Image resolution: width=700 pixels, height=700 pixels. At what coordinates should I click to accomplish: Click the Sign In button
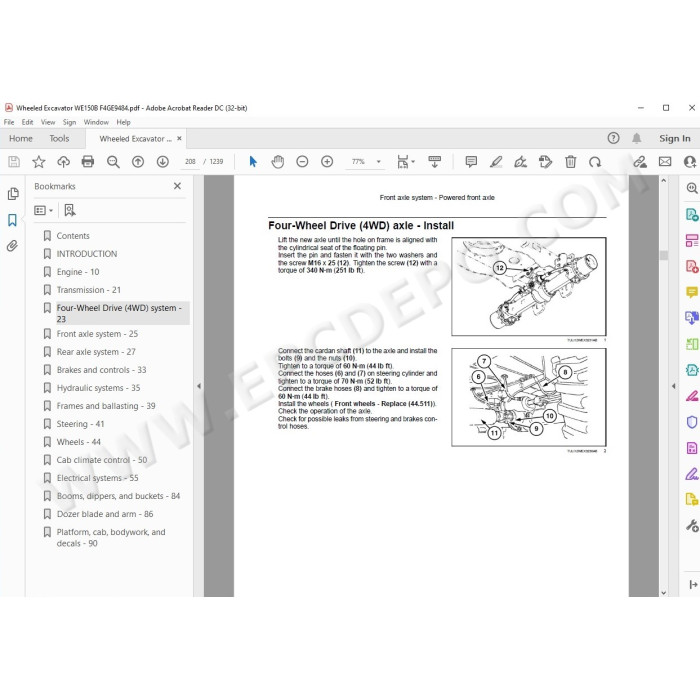pos(675,139)
